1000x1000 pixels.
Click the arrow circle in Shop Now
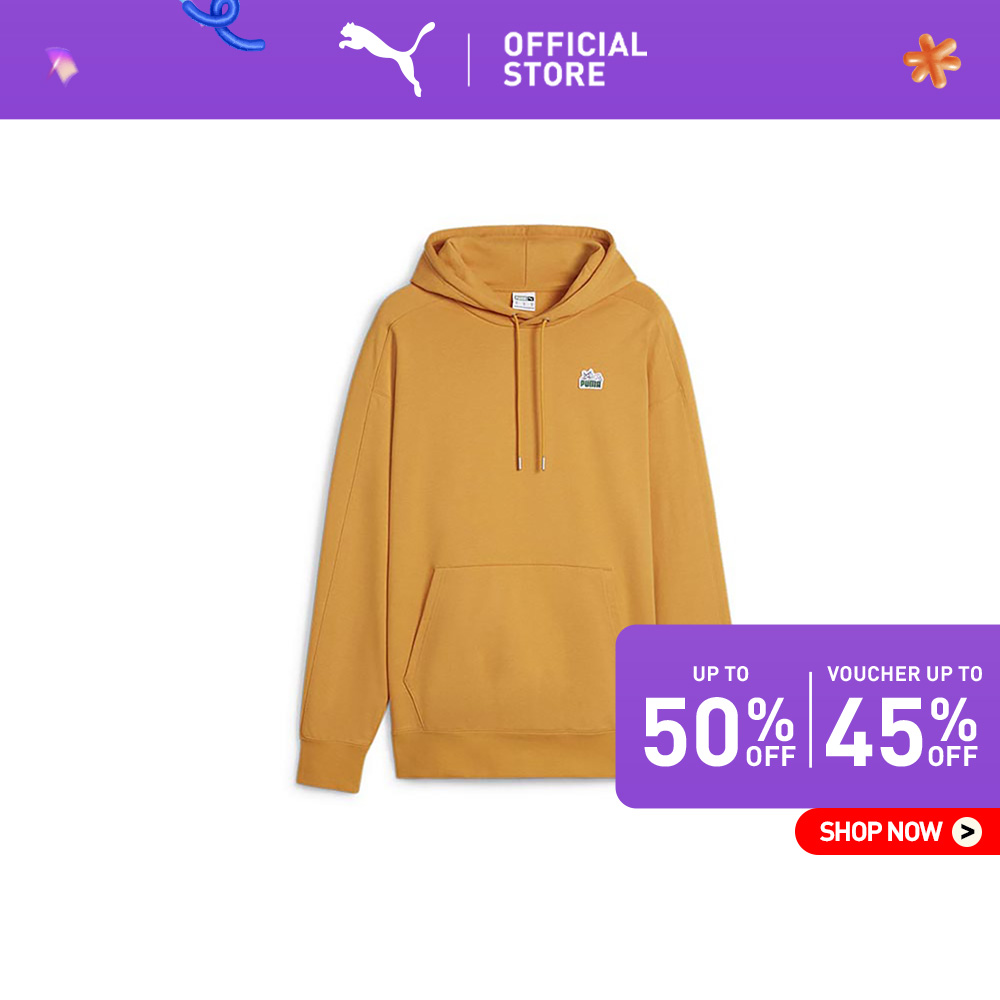[x=967, y=832]
